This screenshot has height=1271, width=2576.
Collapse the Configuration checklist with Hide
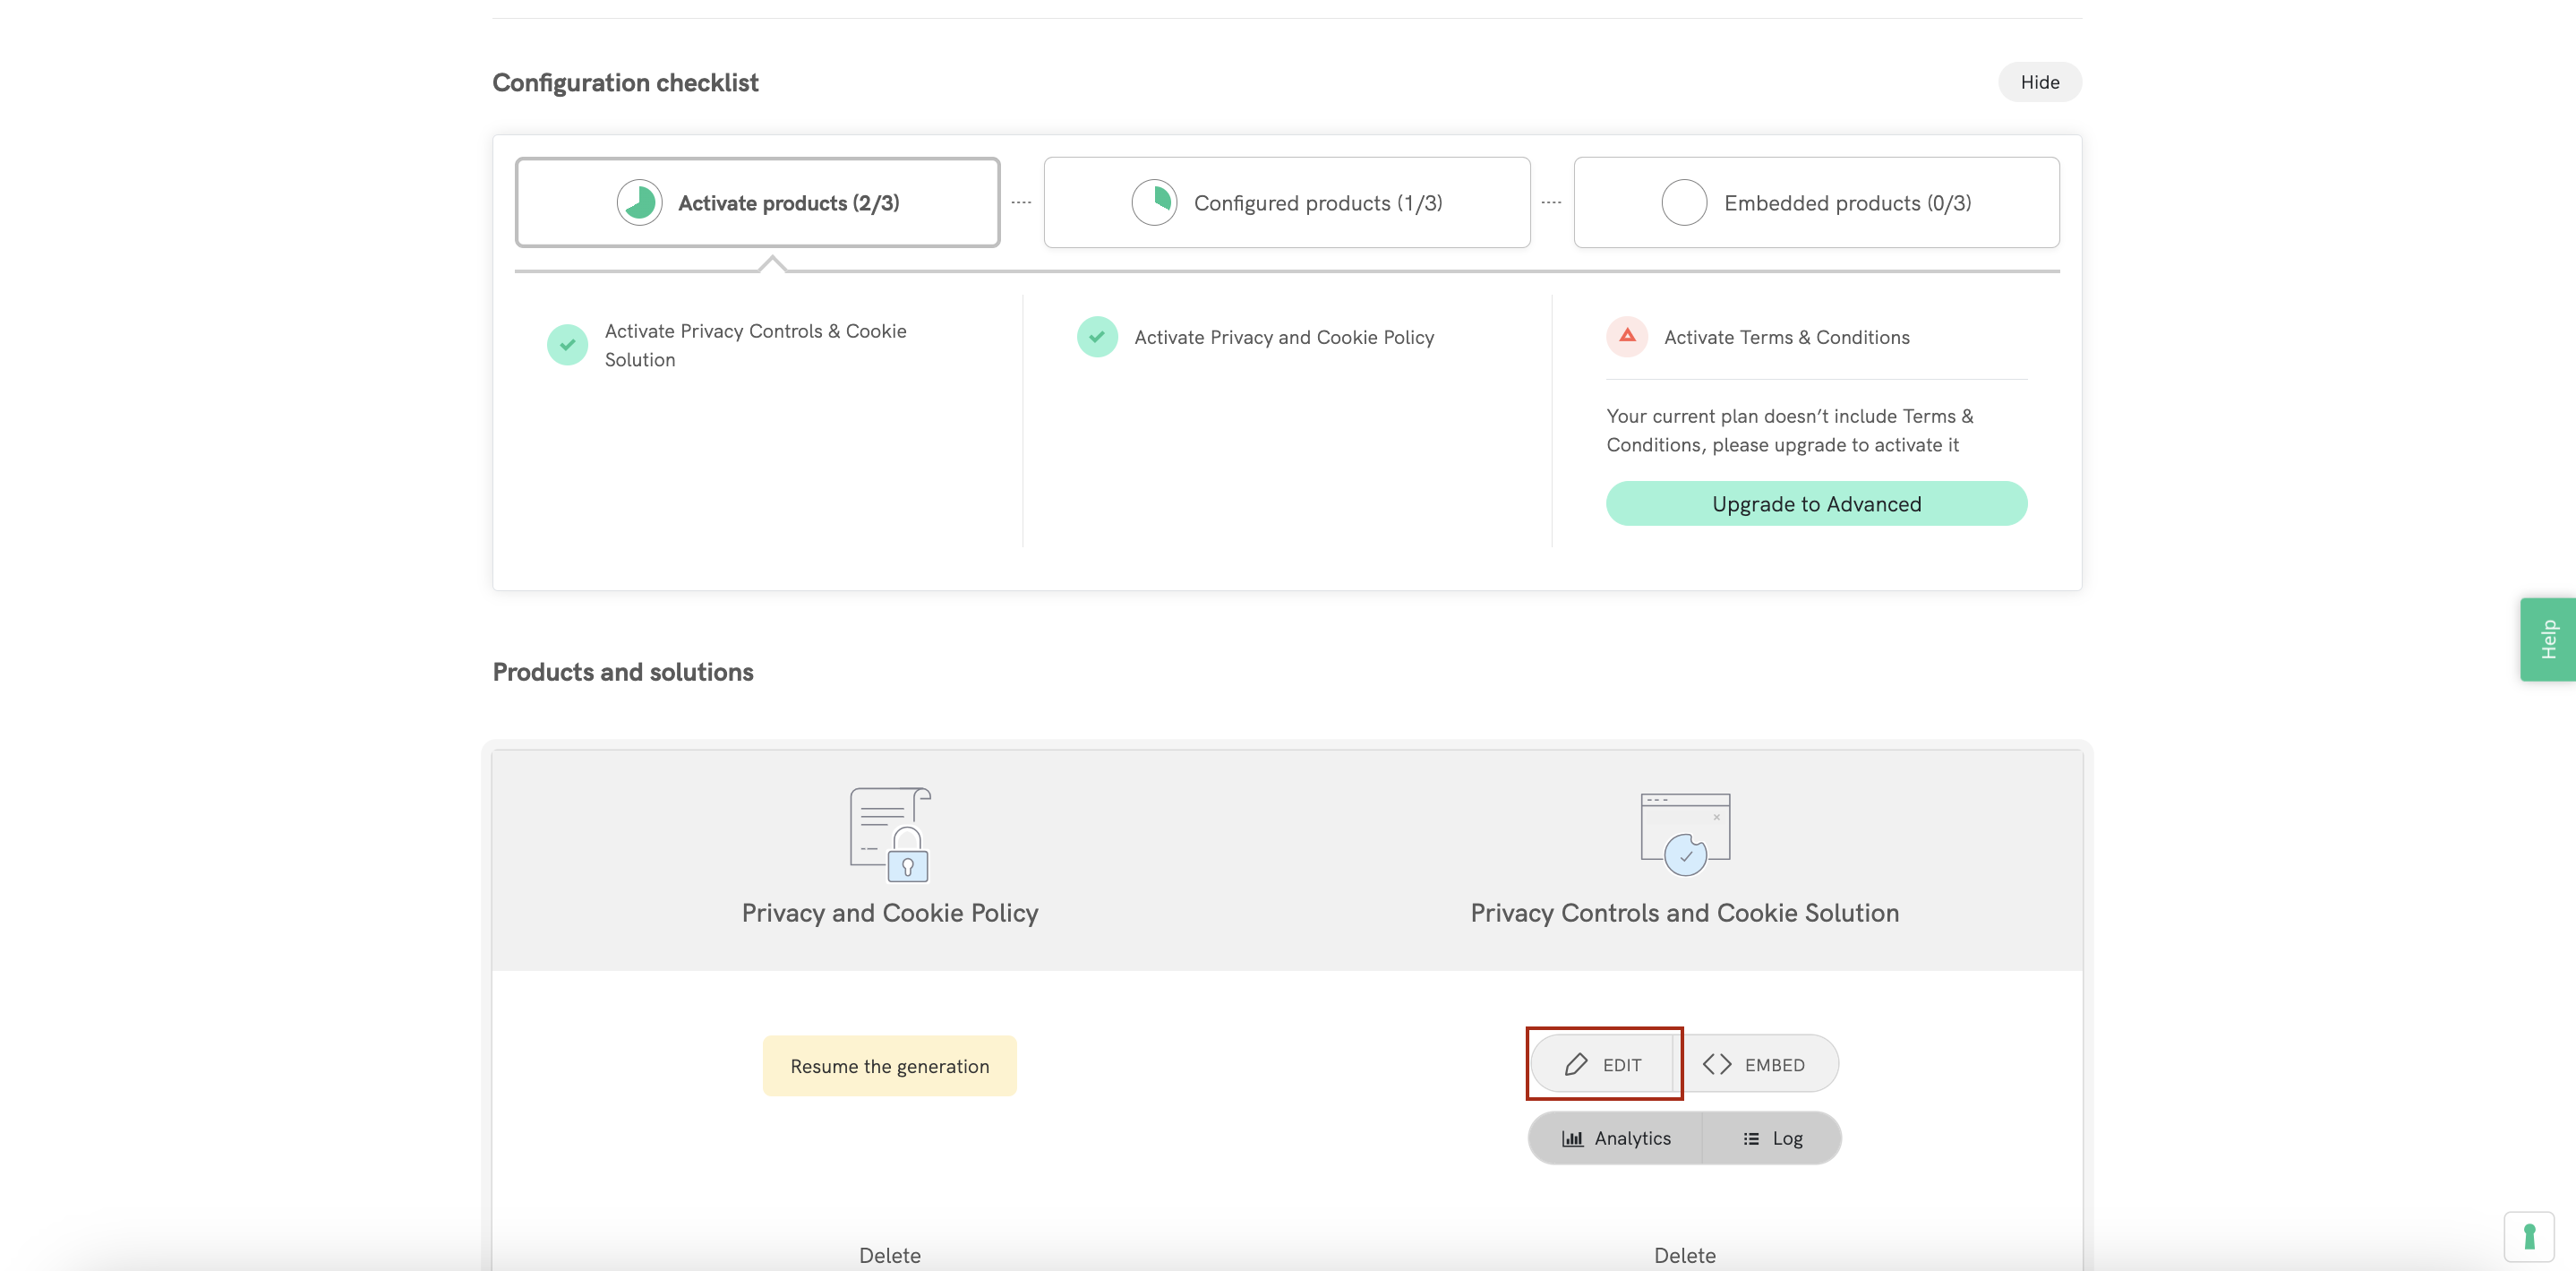[x=2039, y=82]
